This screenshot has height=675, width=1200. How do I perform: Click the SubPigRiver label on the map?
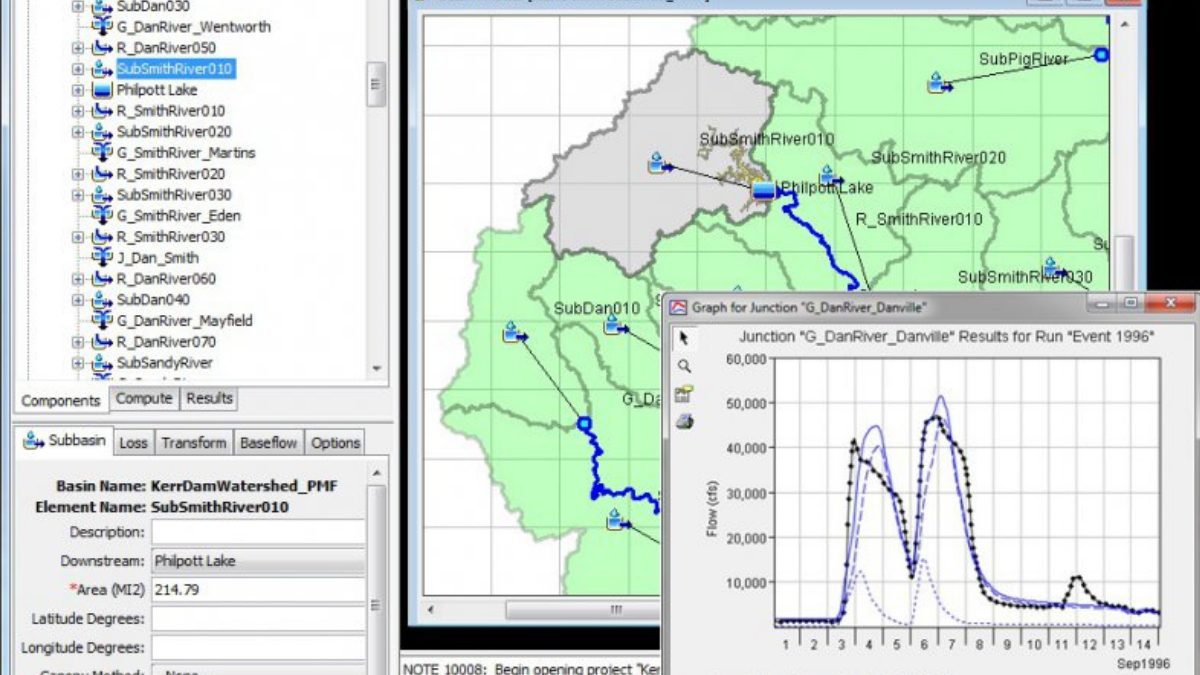1023,60
